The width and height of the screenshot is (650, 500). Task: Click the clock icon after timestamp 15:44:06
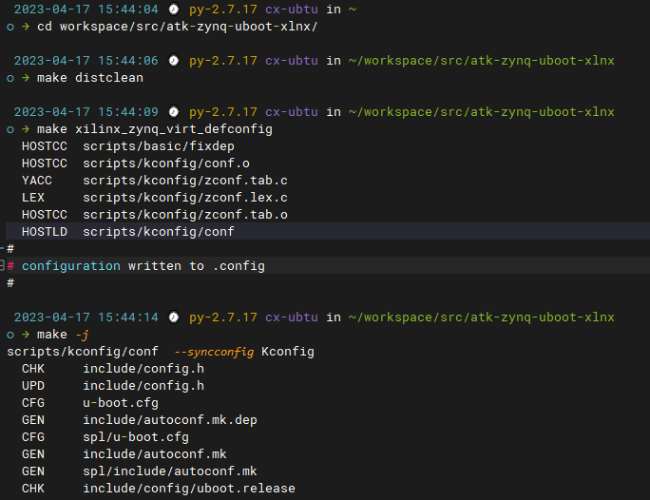[173, 61]
